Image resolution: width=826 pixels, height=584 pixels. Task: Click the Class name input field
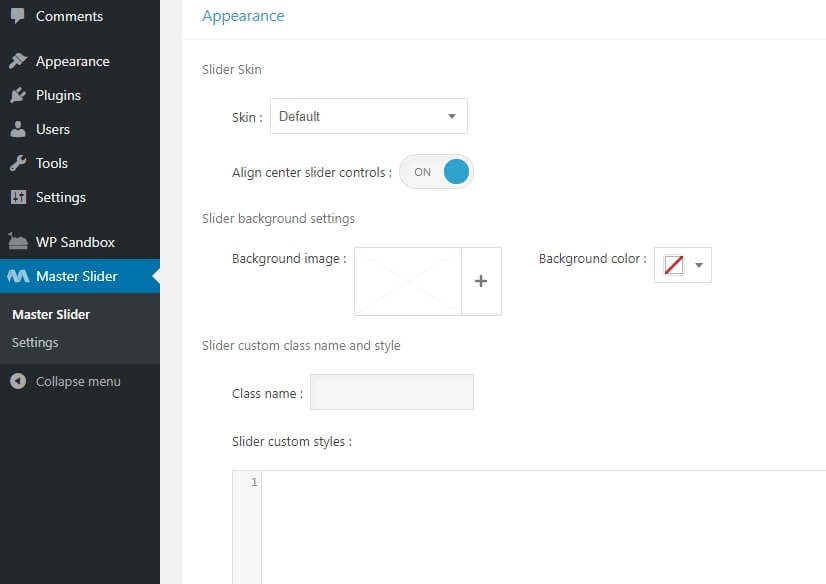point(392,393)
